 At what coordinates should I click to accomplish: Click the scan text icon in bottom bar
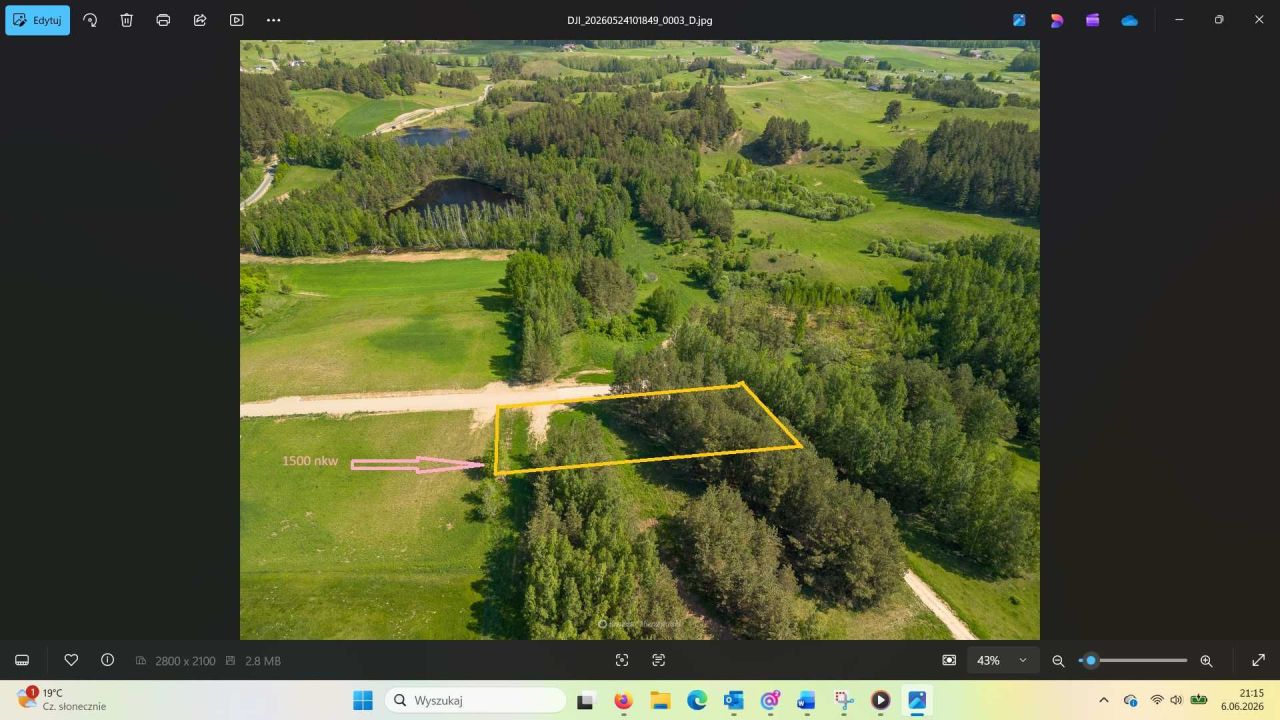(658, 660)
